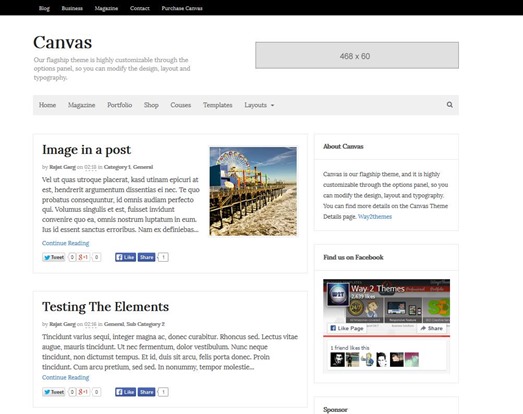Image resolution: width=523 pixels, height=414 pixels.
Task: Click Google +1 on 'Testing The Elements'
Action: pyautogui.click(x=83, y=392)
